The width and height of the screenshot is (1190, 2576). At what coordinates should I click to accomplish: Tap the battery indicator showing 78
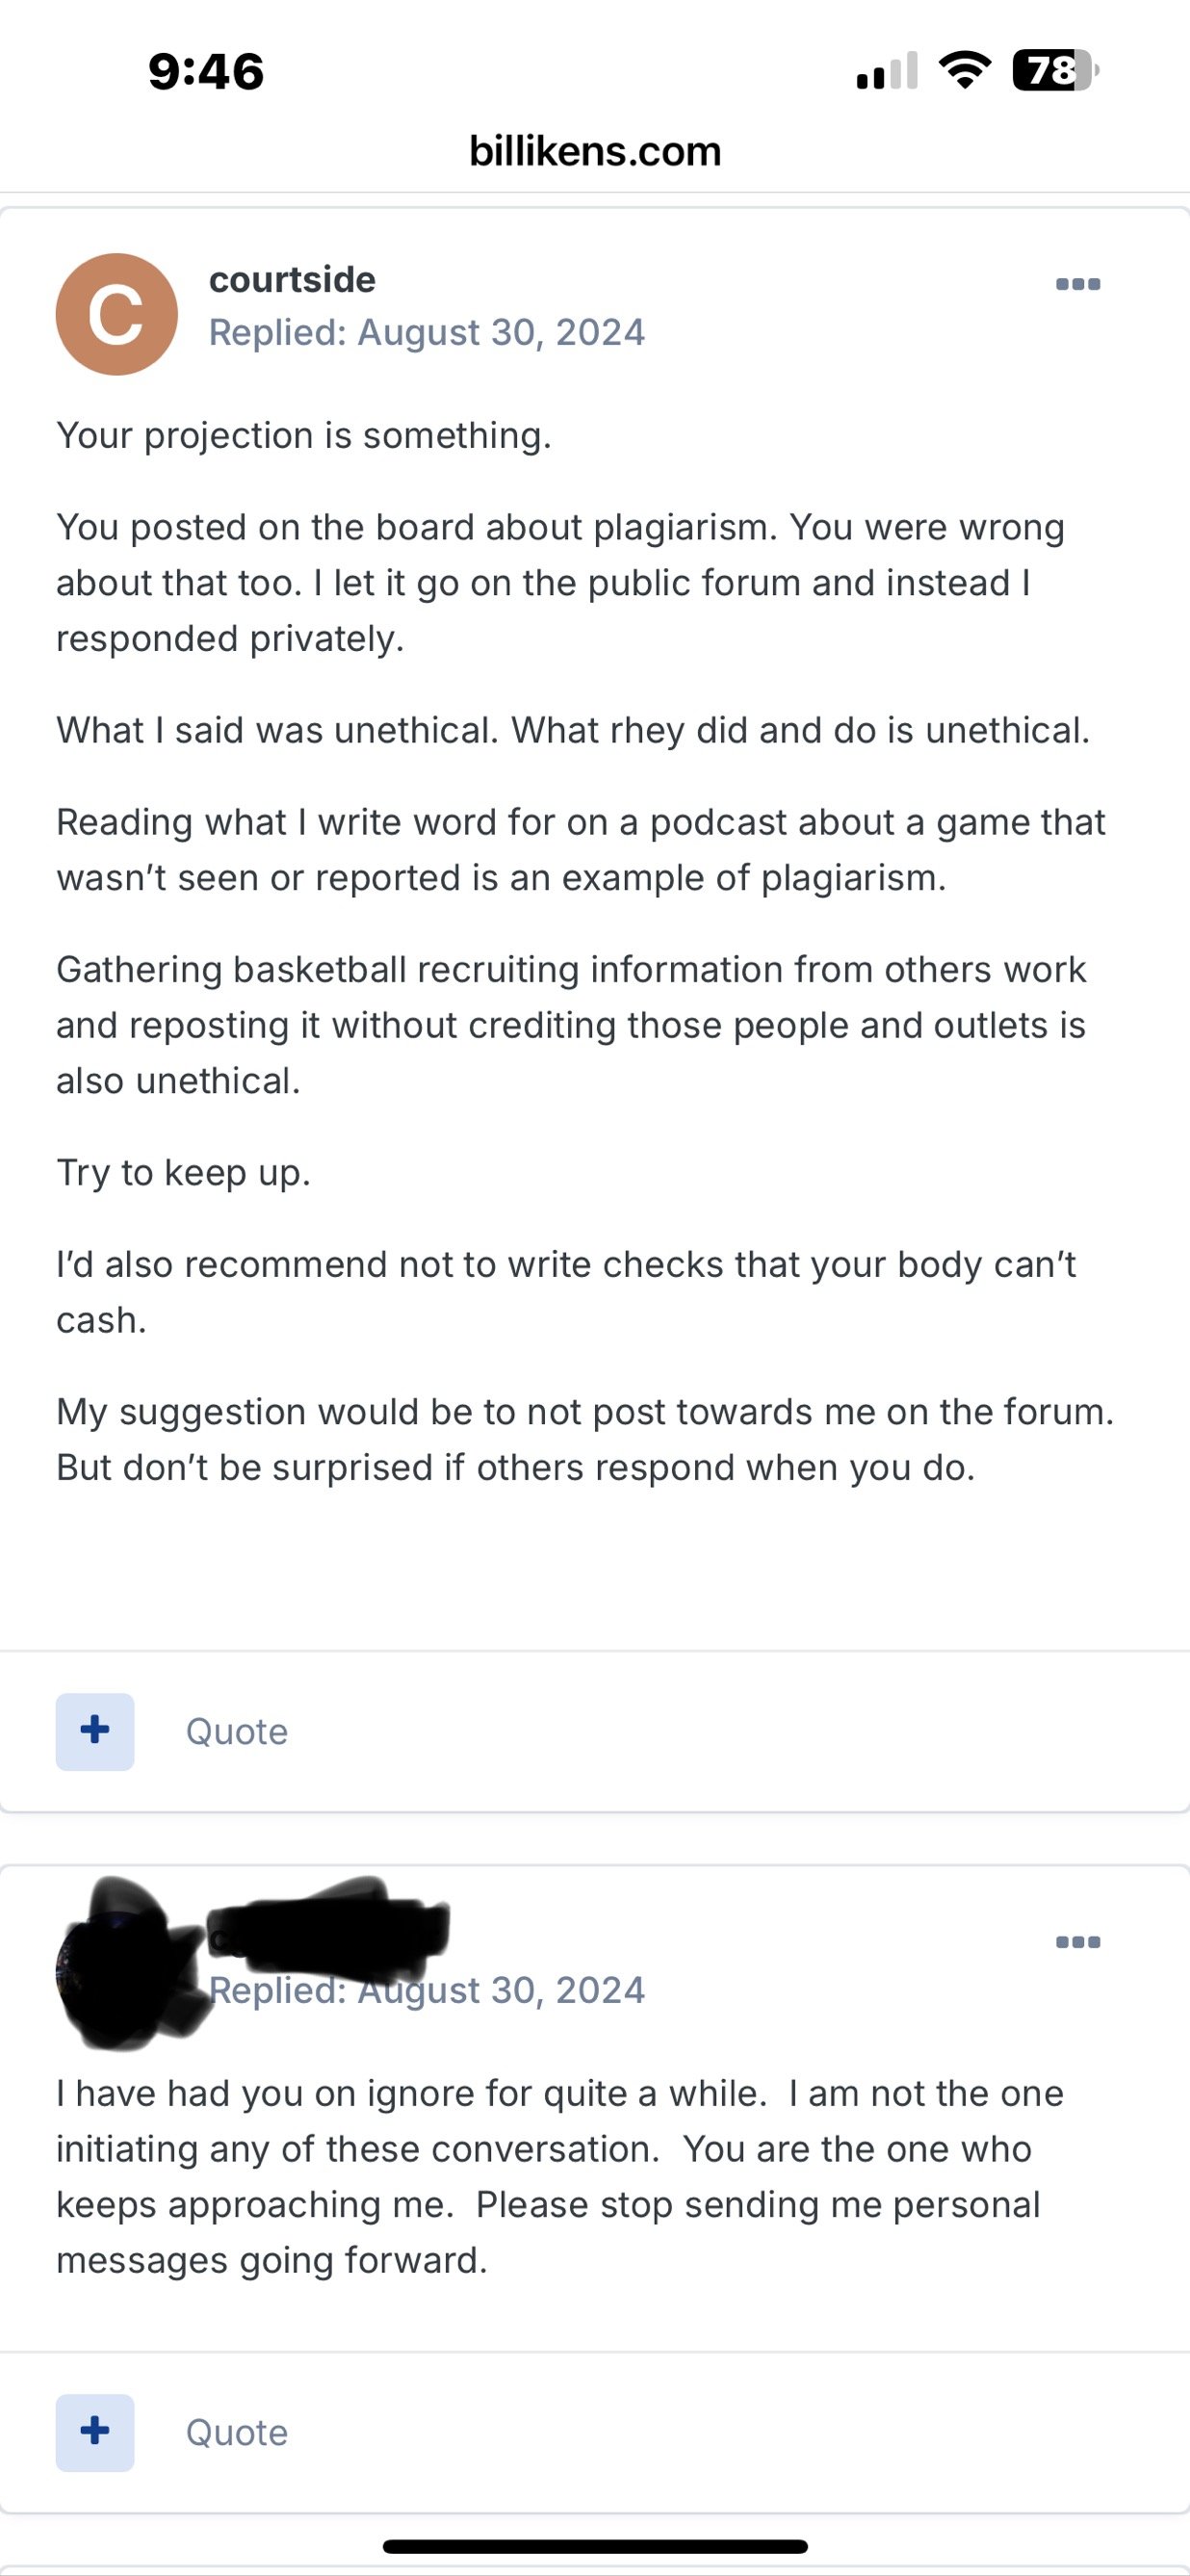(1054, 70)
